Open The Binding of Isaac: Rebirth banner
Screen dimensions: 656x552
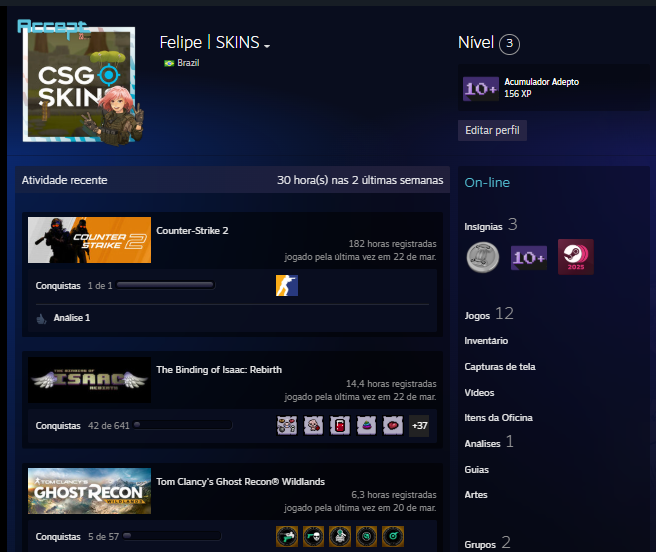tap(90, 380)
